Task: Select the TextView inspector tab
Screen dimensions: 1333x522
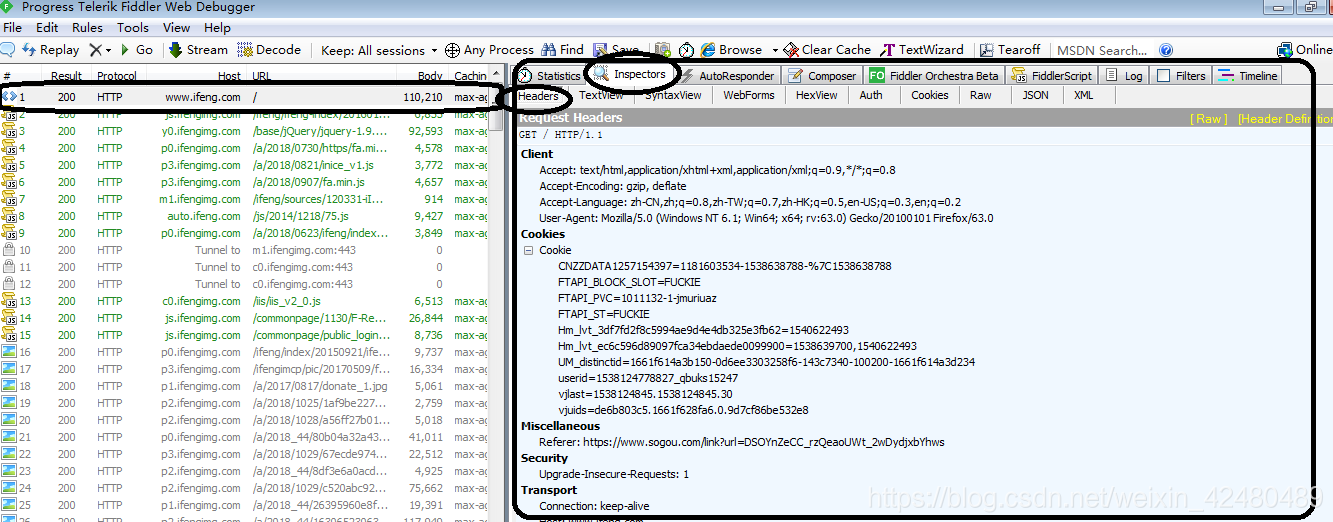Action: [x=601, y=96]
